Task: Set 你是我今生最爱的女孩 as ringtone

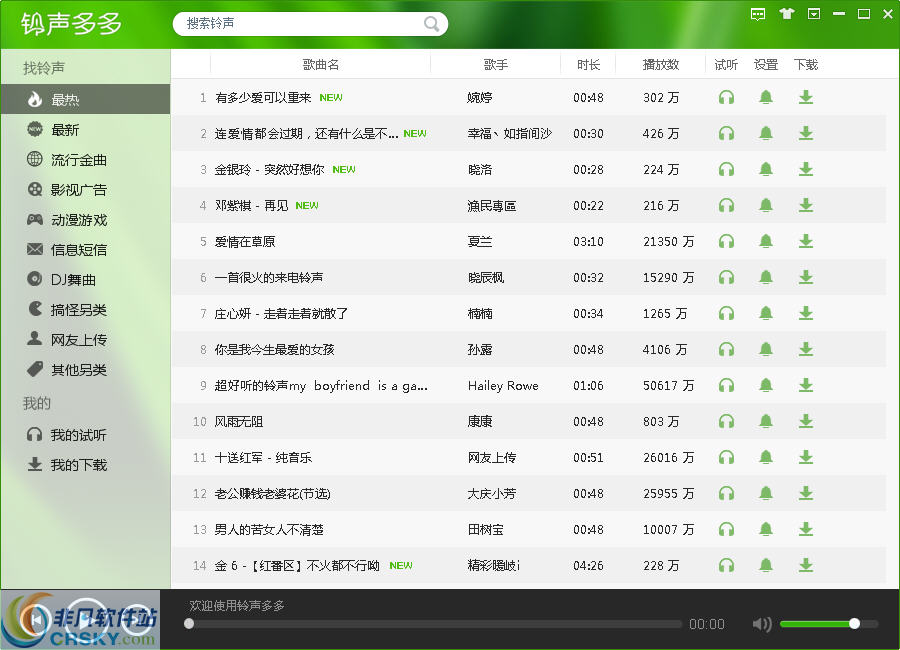Action: [766, 350]
